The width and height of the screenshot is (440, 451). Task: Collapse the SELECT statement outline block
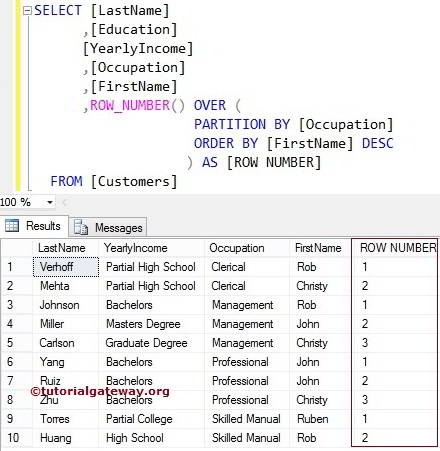pos(27,11)
